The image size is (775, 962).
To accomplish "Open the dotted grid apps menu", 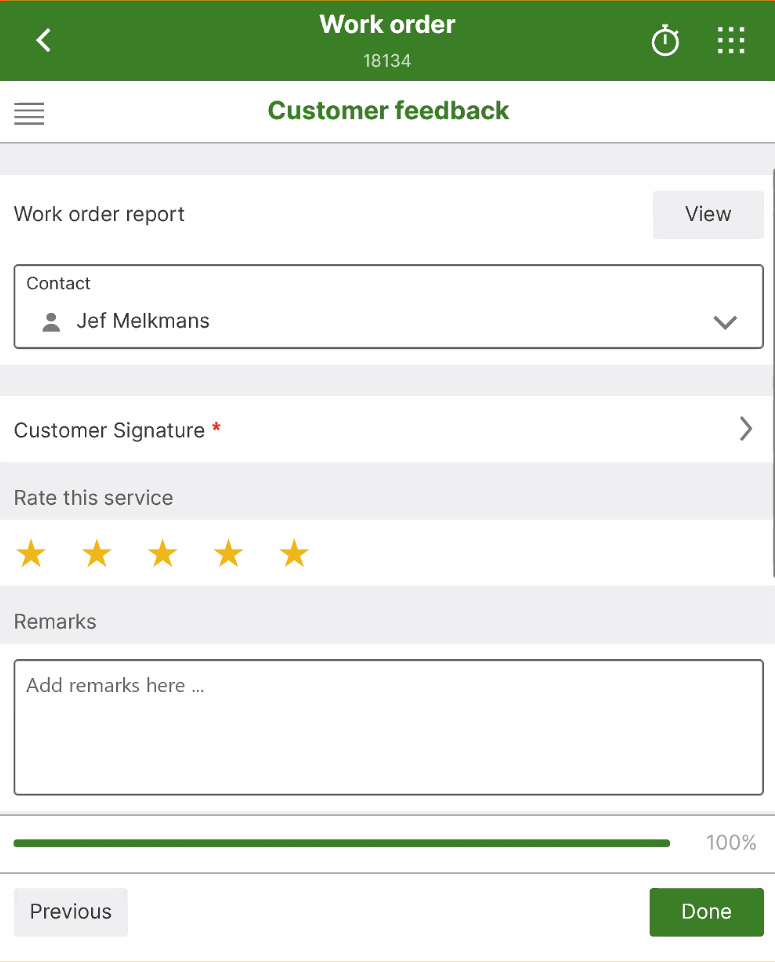I will pos(731,40).
